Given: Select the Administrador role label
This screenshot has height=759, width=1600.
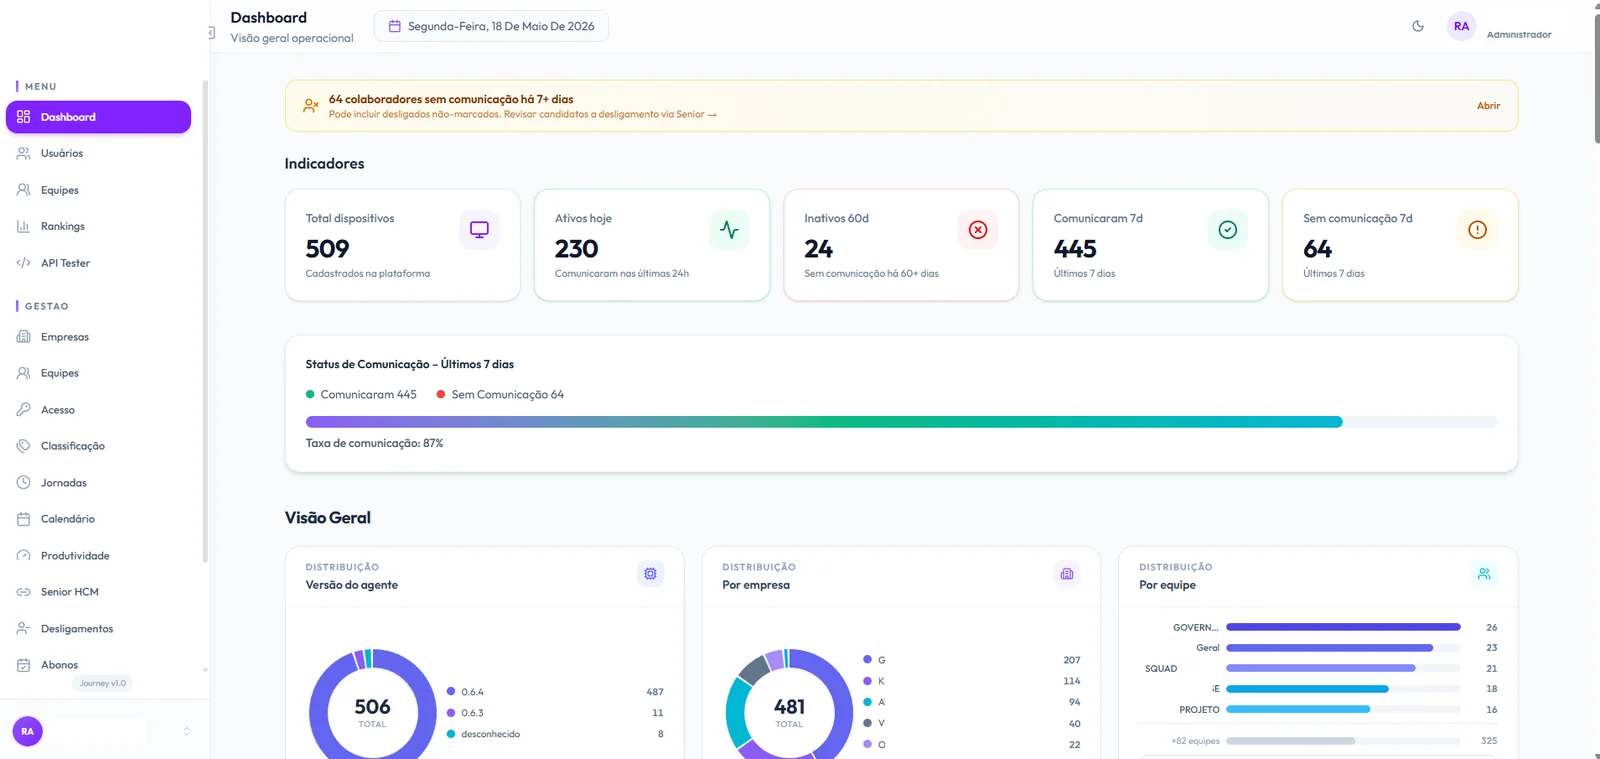Looking at the screenshot, I should (x=1519, y=34).
